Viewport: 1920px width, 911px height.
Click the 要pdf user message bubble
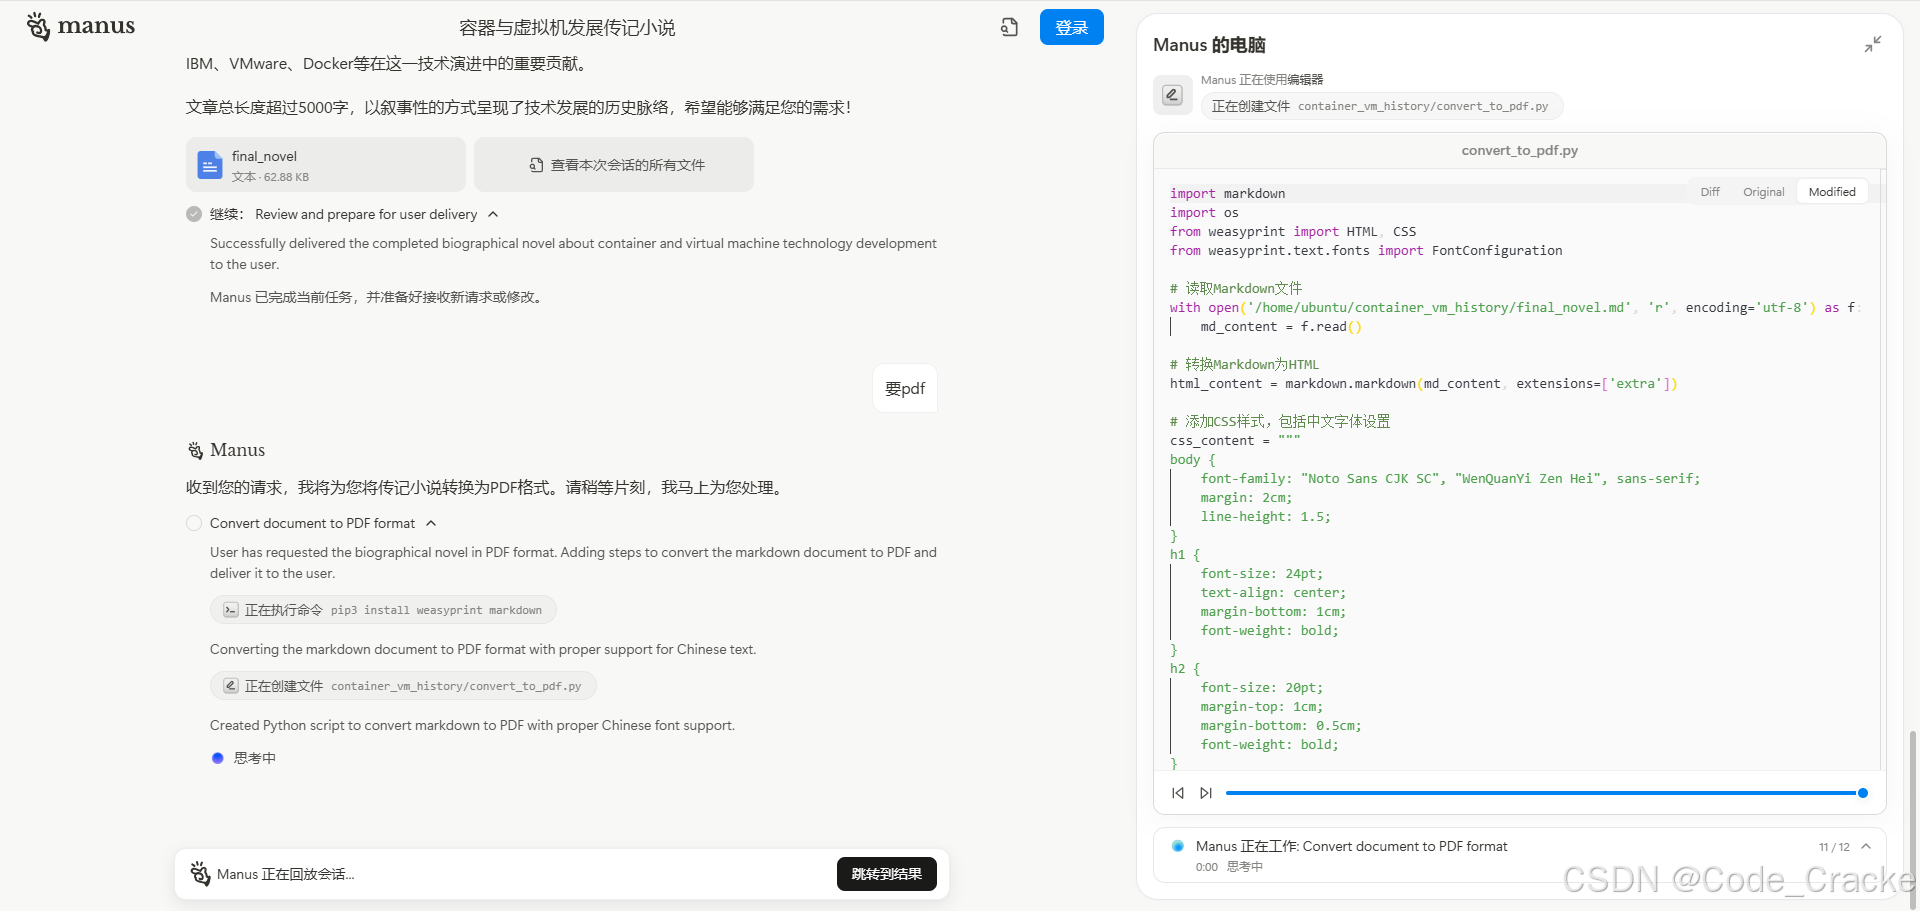(x=905, y=388)
